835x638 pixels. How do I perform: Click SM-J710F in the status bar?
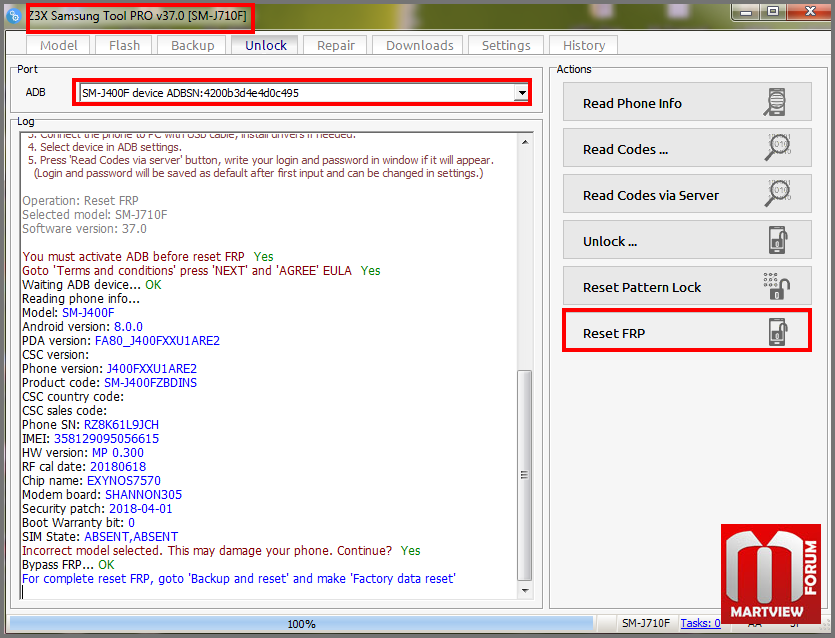(645, 623)
